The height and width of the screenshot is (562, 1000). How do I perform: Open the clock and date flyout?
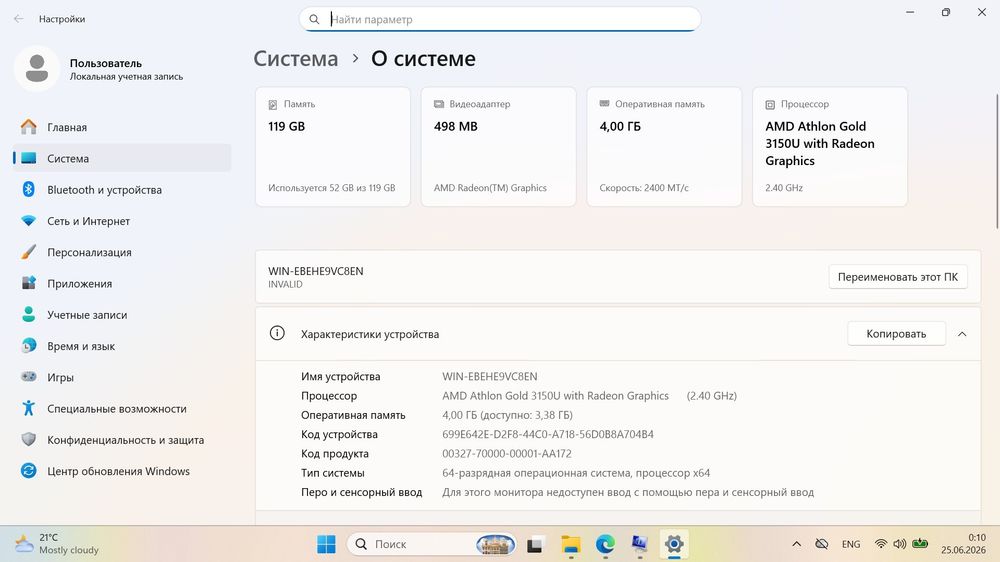964,544
